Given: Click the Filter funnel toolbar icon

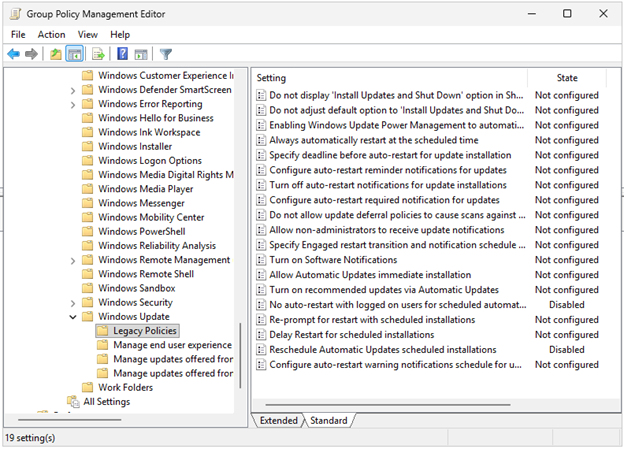Looking at the screenshot, I should click(x=166, y=54).
